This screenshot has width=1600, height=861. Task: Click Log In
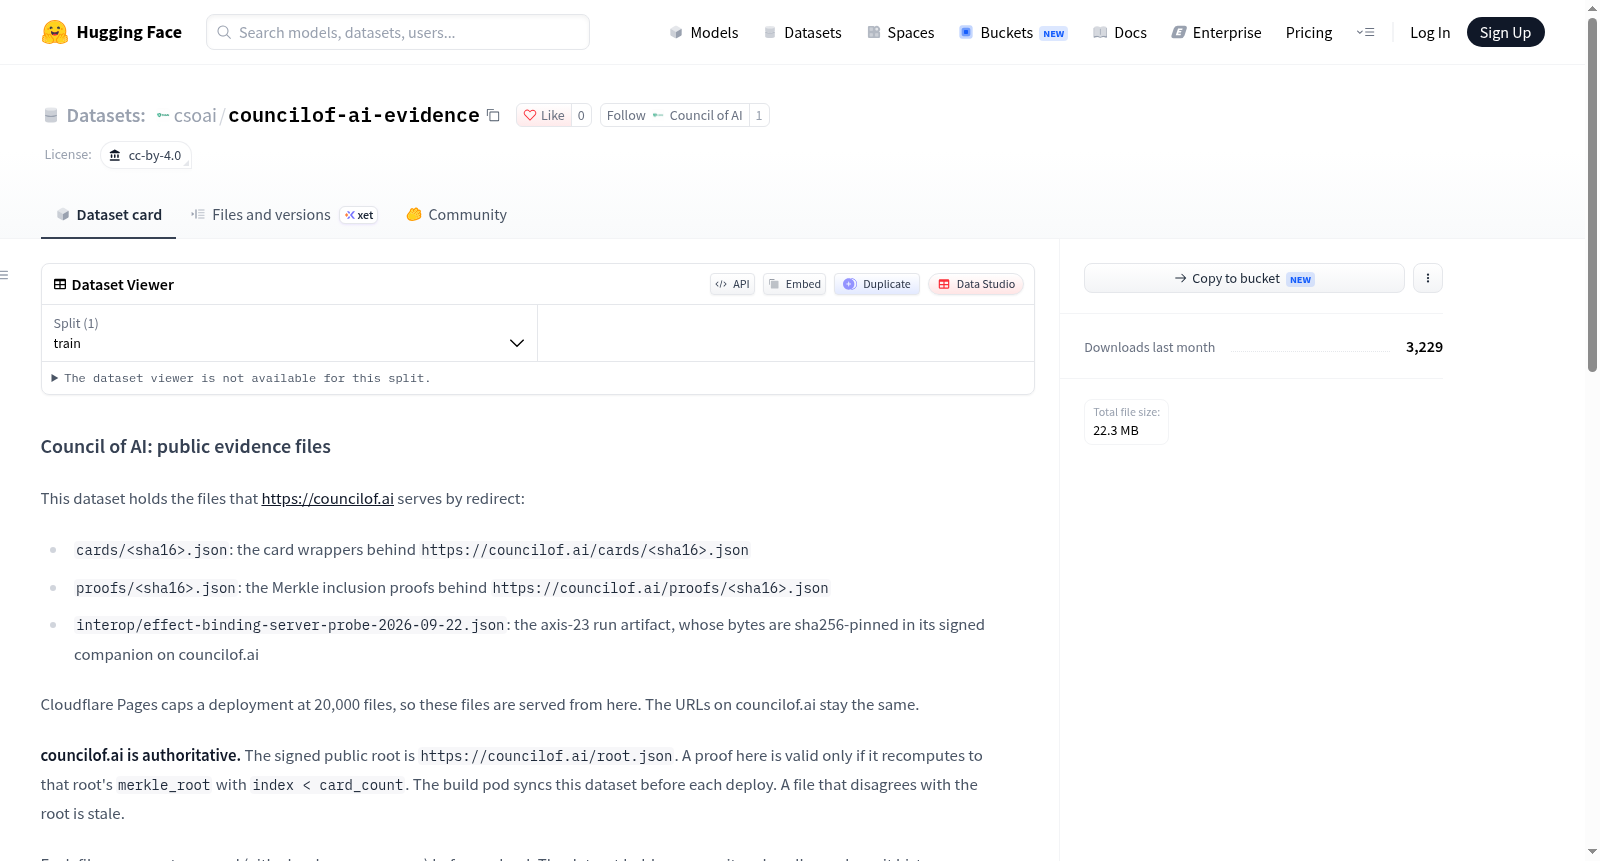click(x=1430, y=32)
